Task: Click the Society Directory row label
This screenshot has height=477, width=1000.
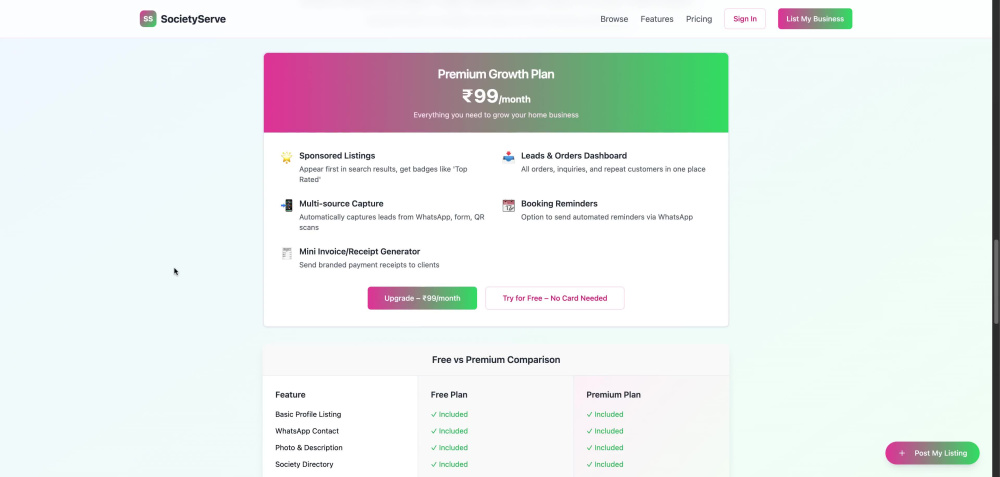Action: (x=304, y=464)
